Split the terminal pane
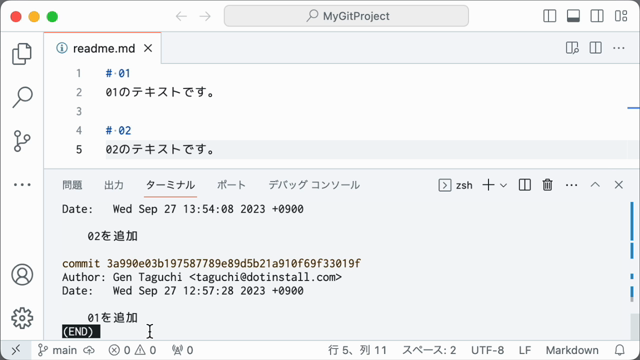The image size is (640, 360). [524, 185]
